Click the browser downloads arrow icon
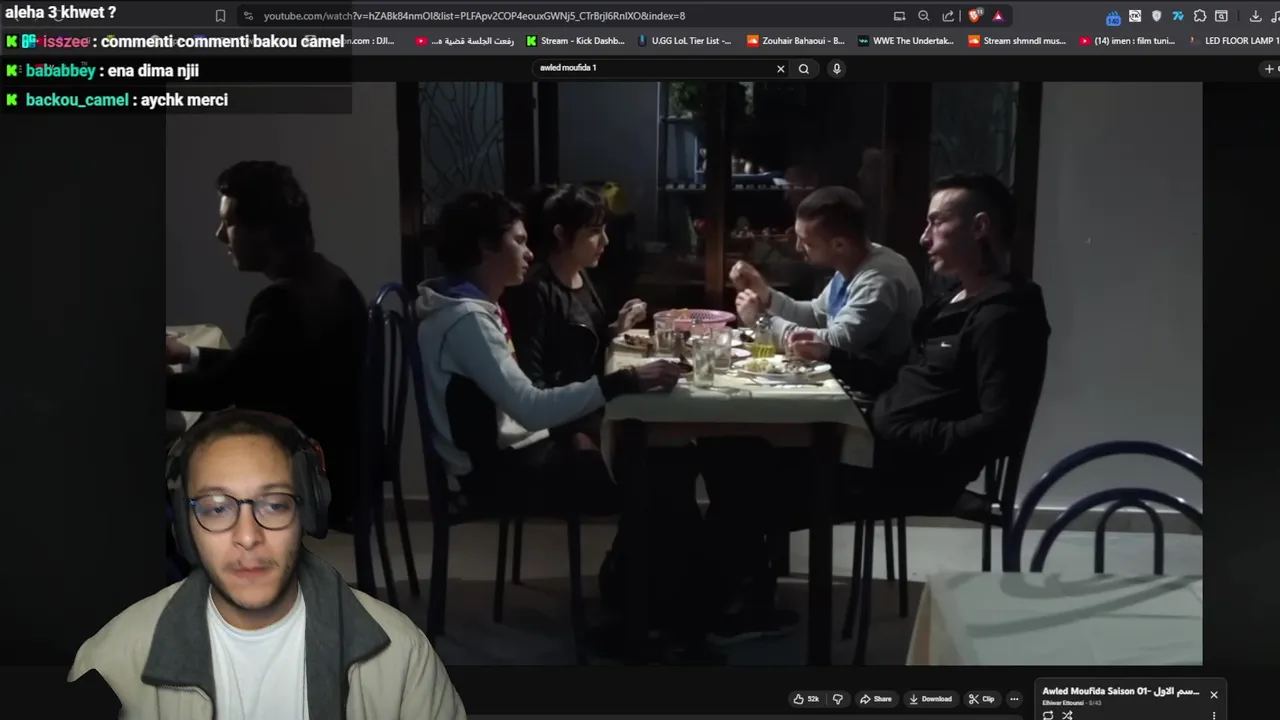Screen dimensions: 1280x720 [1256, 16]
